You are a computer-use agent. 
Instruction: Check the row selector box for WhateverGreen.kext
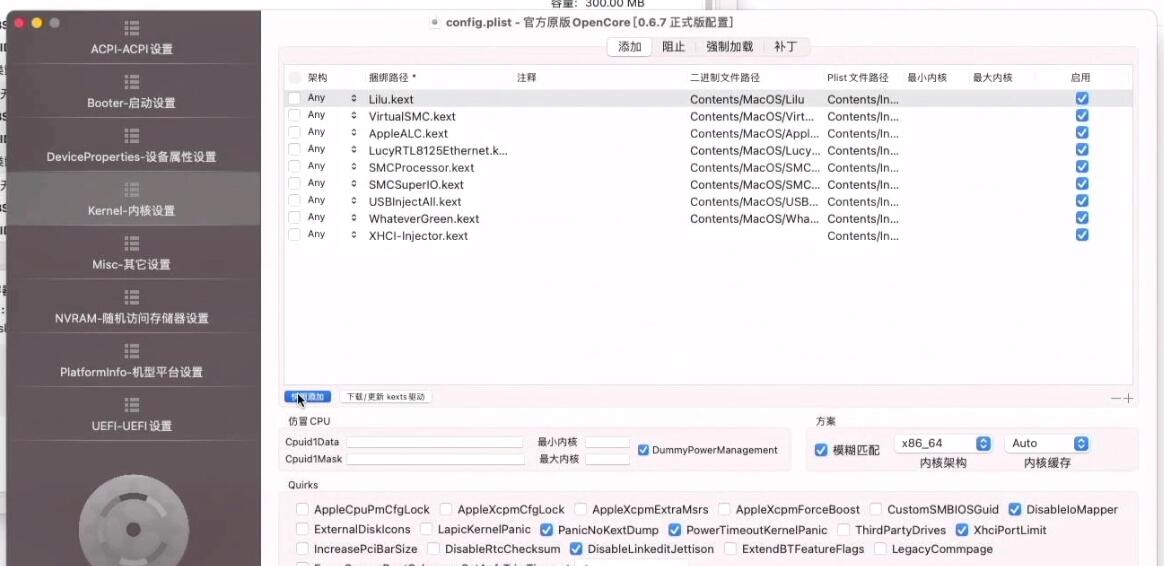coord(295,218)
